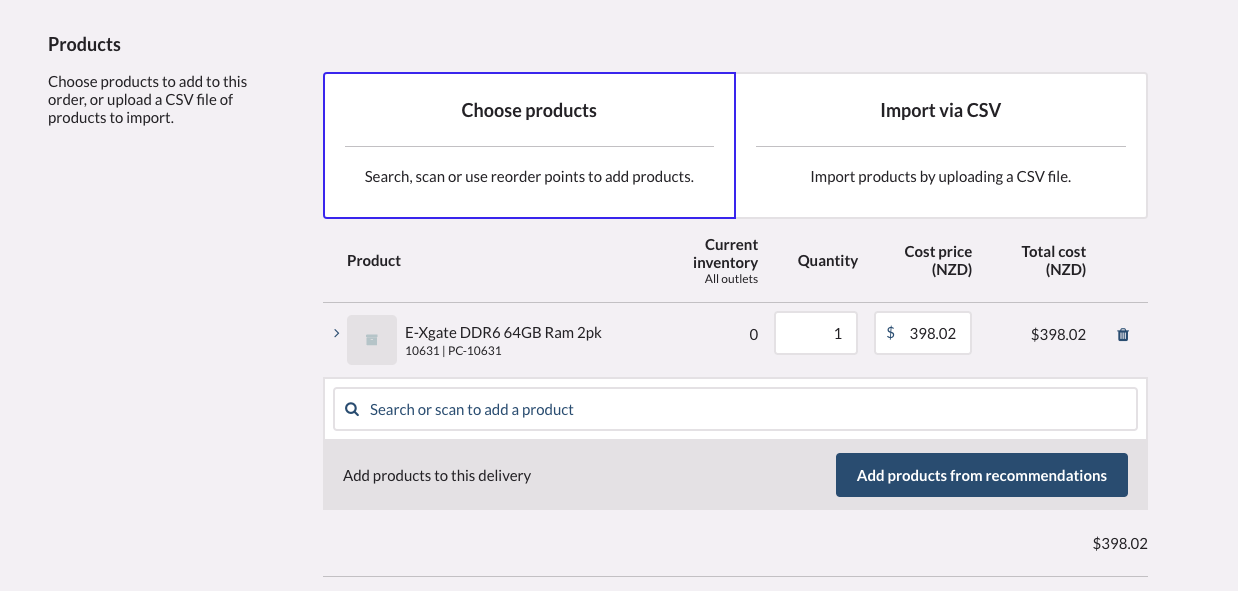The width and height of the screenshot is (1238, 591).
Task: Click the search magnifying glass icon
Action: (351, 409)
